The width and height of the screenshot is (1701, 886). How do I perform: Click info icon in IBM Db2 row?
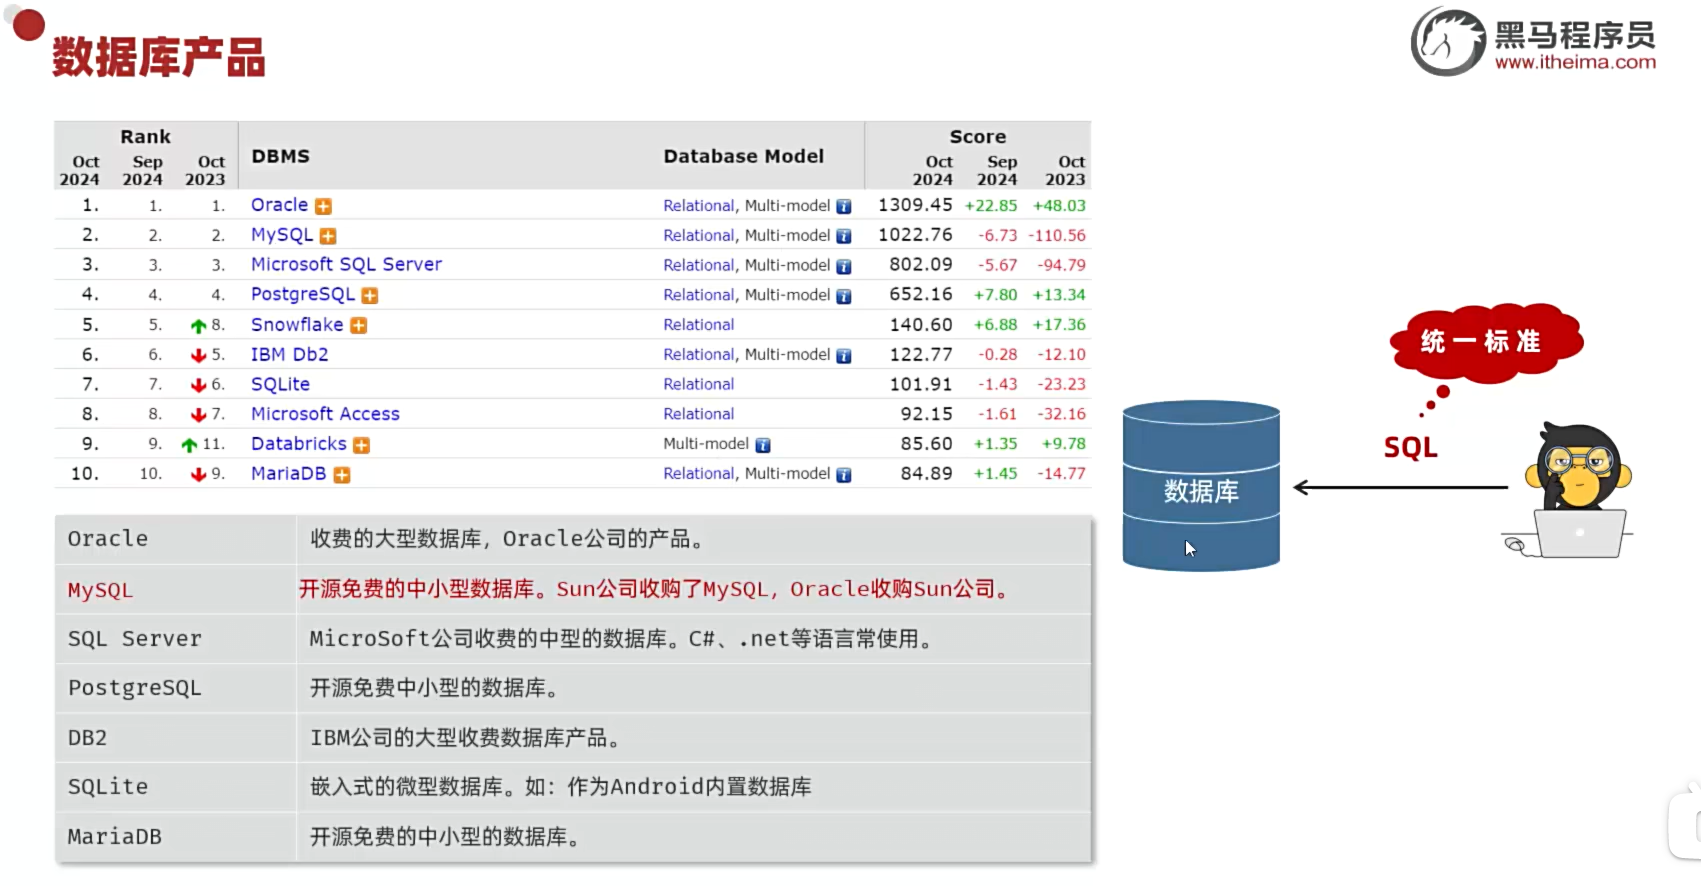[844, 356]
